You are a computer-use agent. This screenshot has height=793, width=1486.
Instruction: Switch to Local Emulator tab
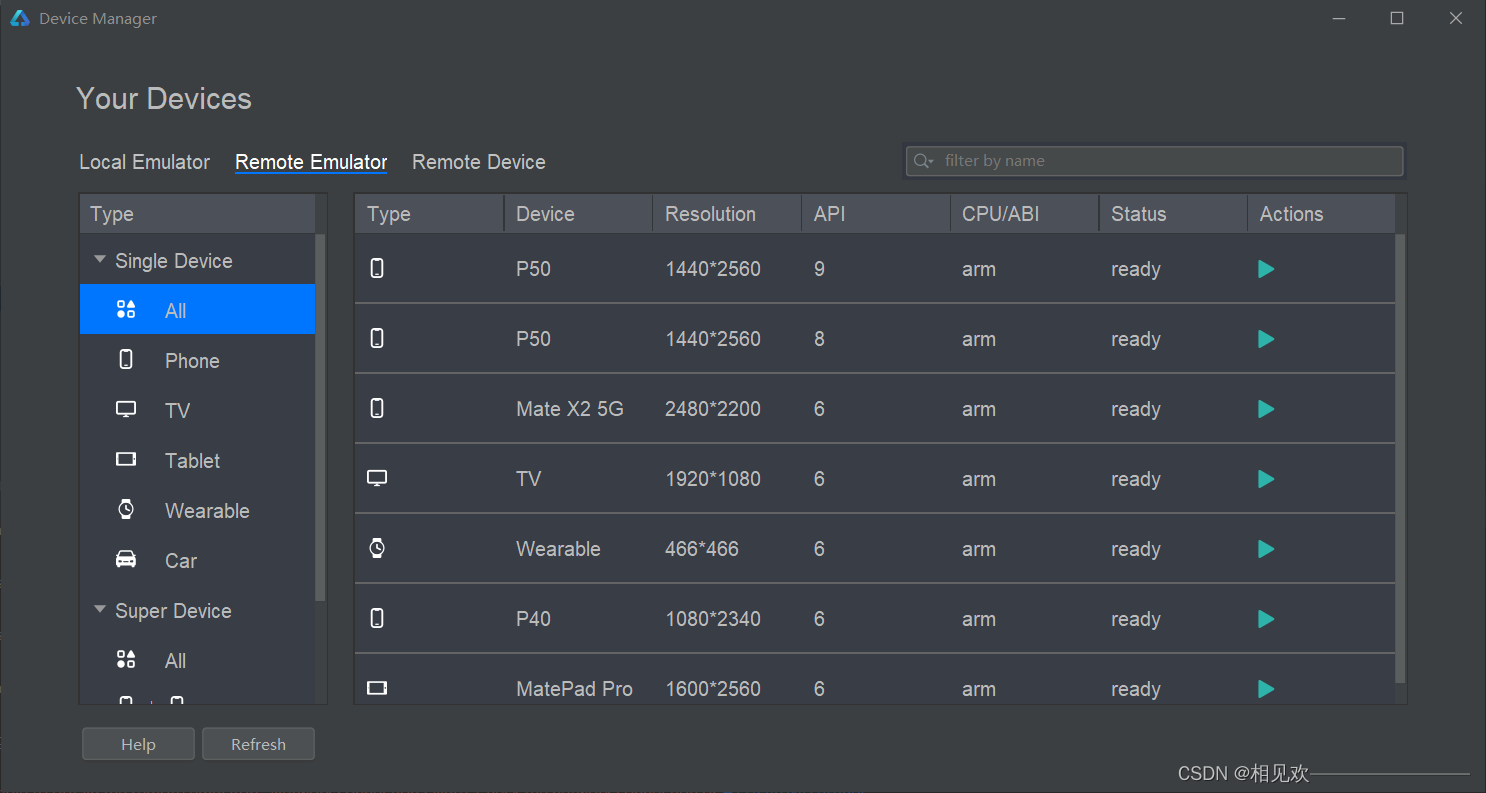tap(145, 162)
